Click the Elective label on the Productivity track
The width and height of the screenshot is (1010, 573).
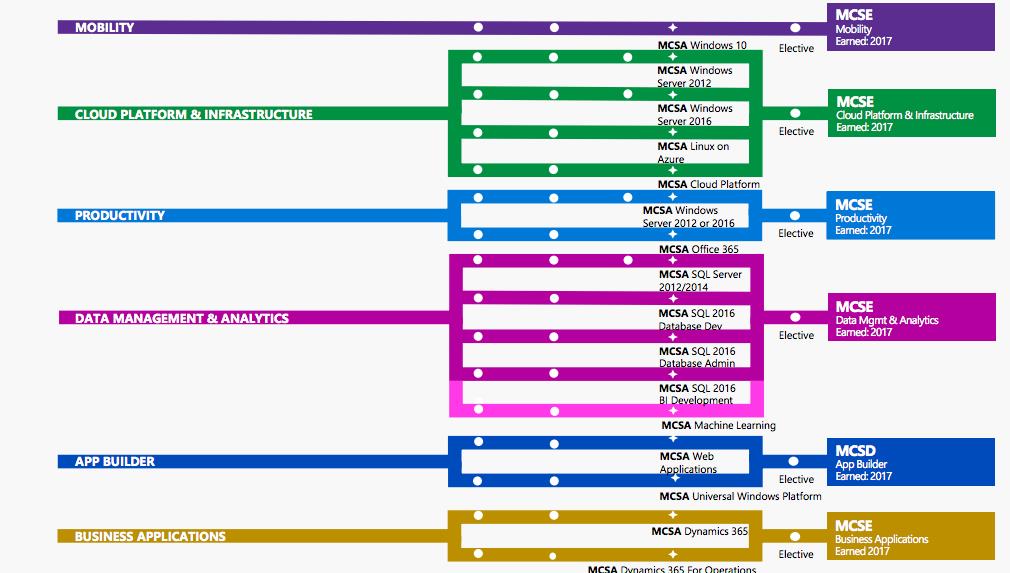796,233
